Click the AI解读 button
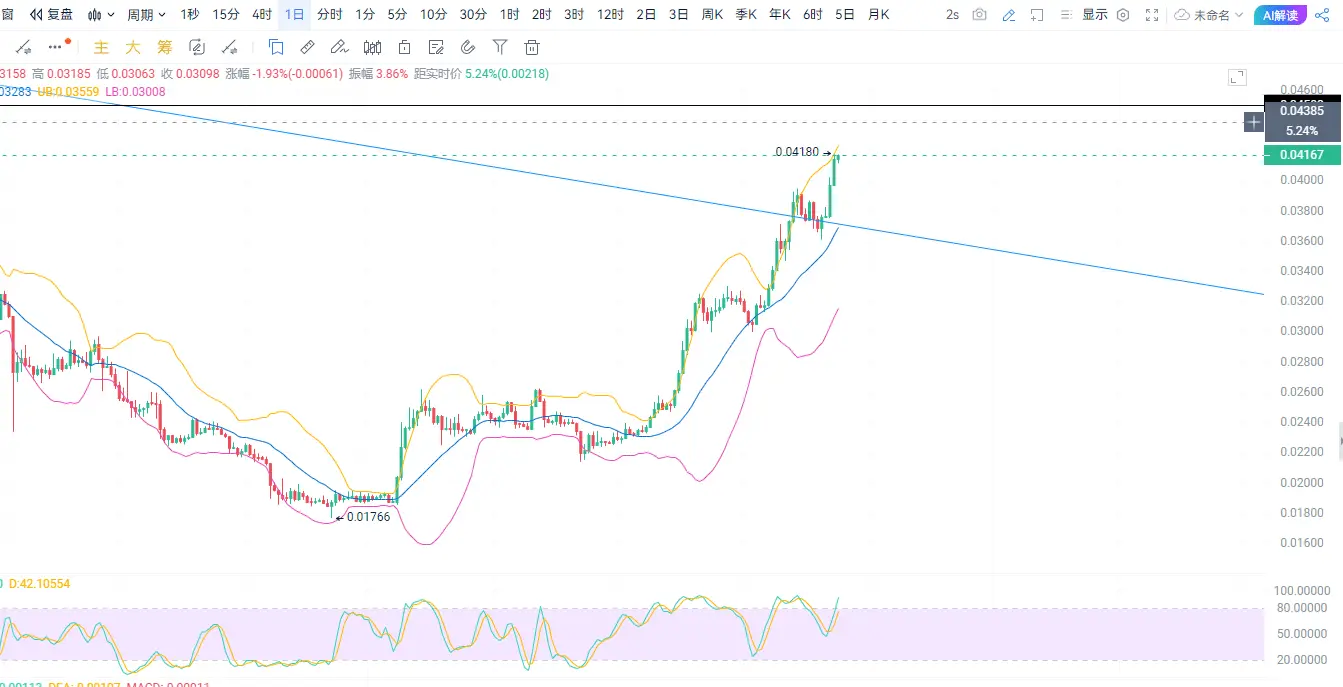 [x=1280, y=15]
